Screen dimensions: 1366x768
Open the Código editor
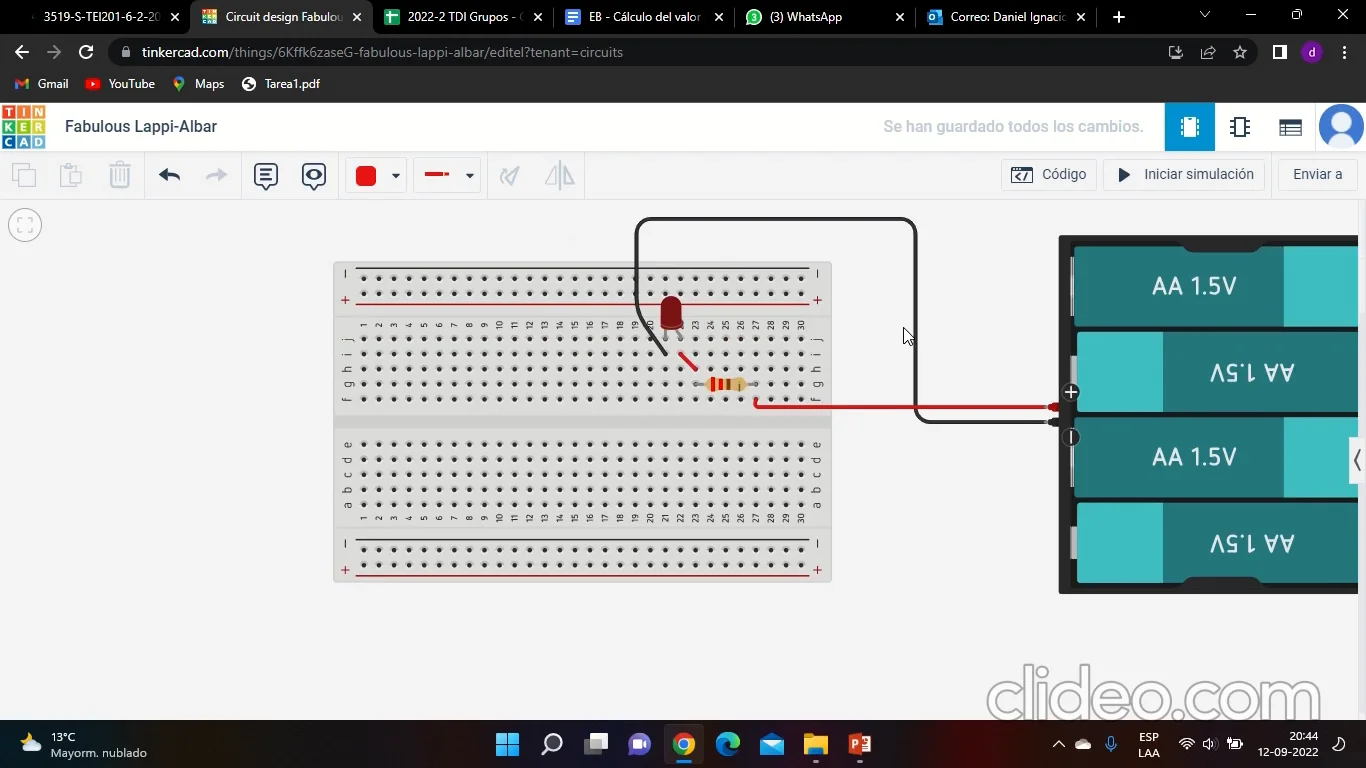pos(1049,174)
